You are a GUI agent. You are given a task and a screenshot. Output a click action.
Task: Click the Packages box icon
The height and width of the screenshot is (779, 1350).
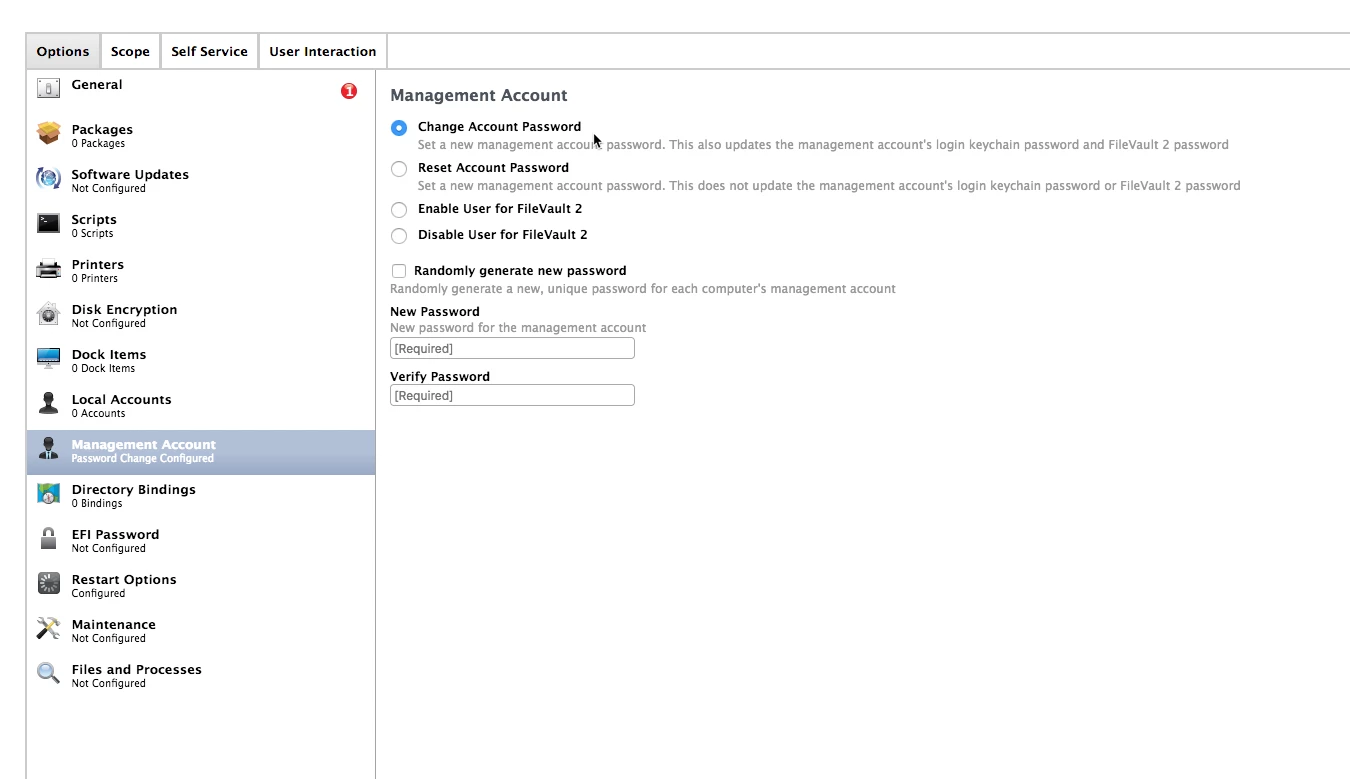click(48, 133)
